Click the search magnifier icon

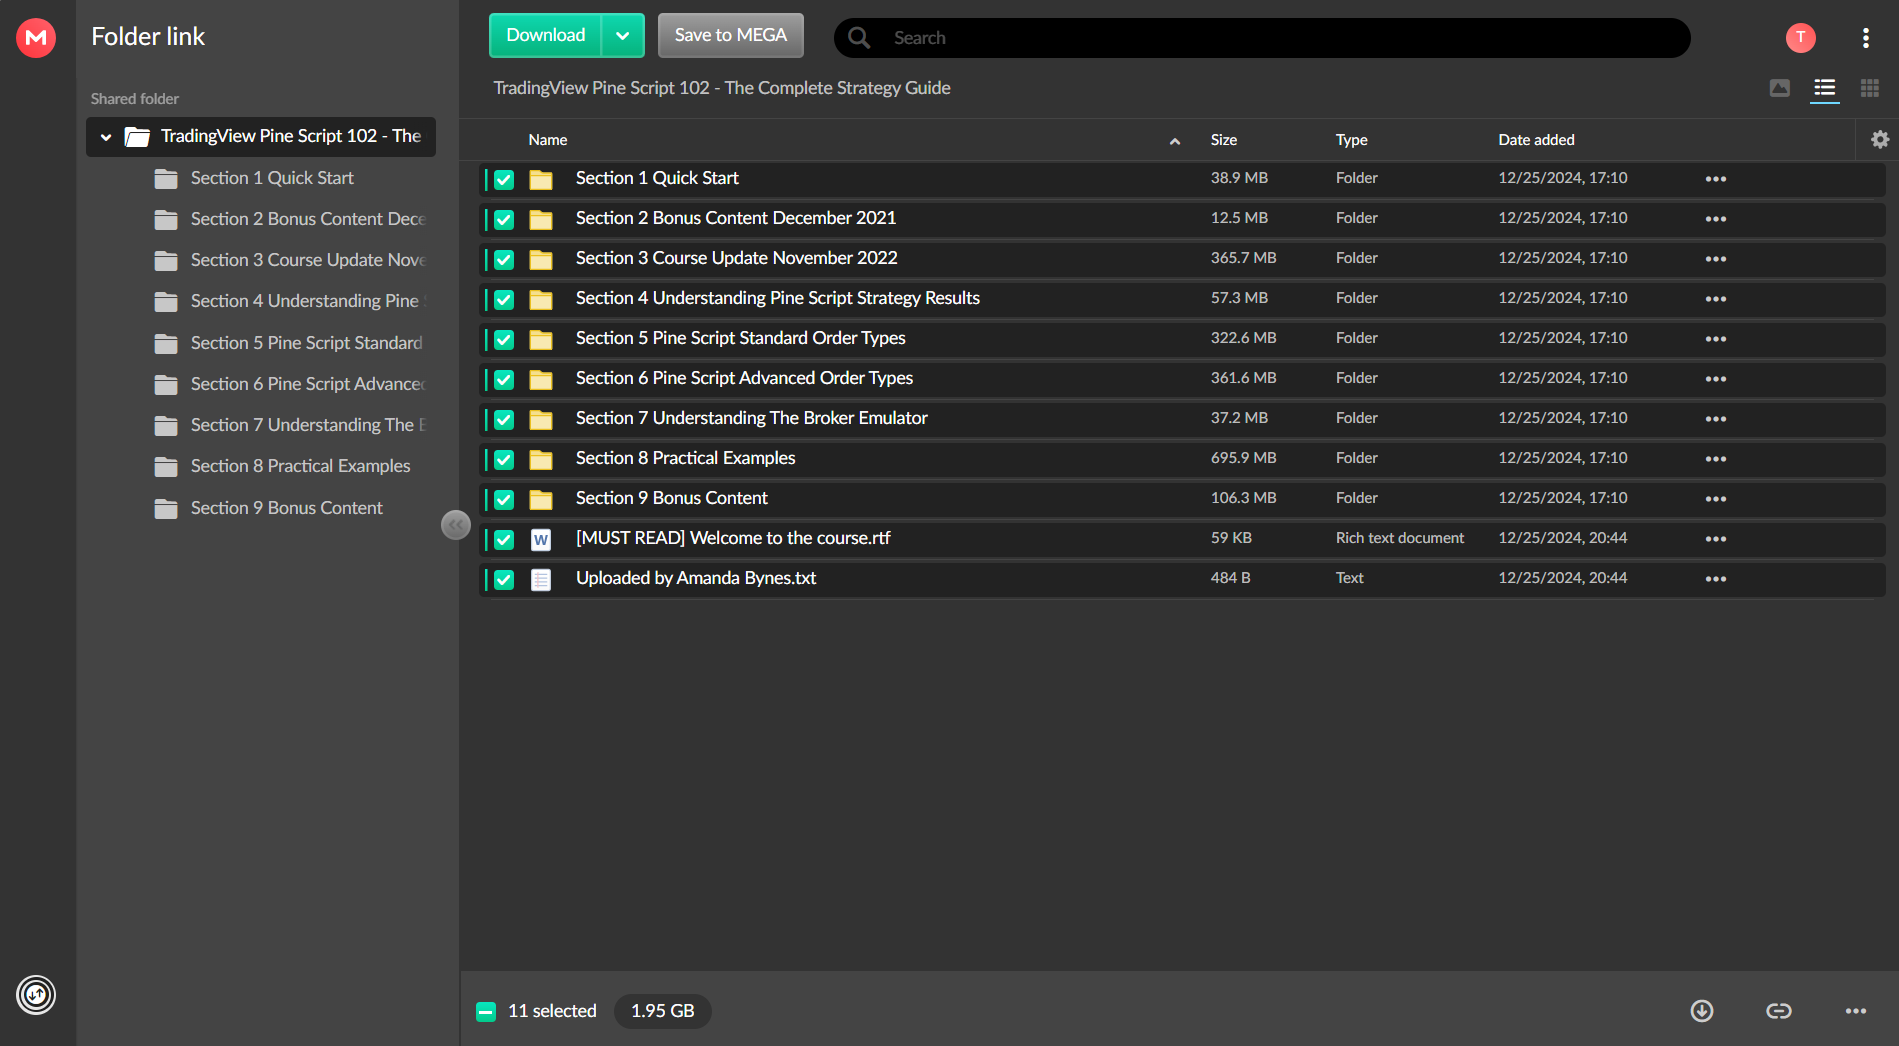click(859, 38)
